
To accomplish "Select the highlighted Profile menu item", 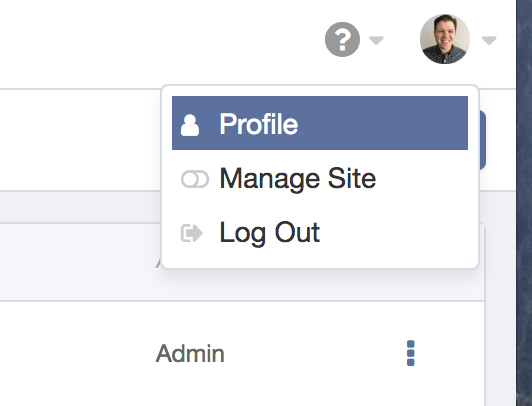I will pyautogui.click(x=320, y=123).
